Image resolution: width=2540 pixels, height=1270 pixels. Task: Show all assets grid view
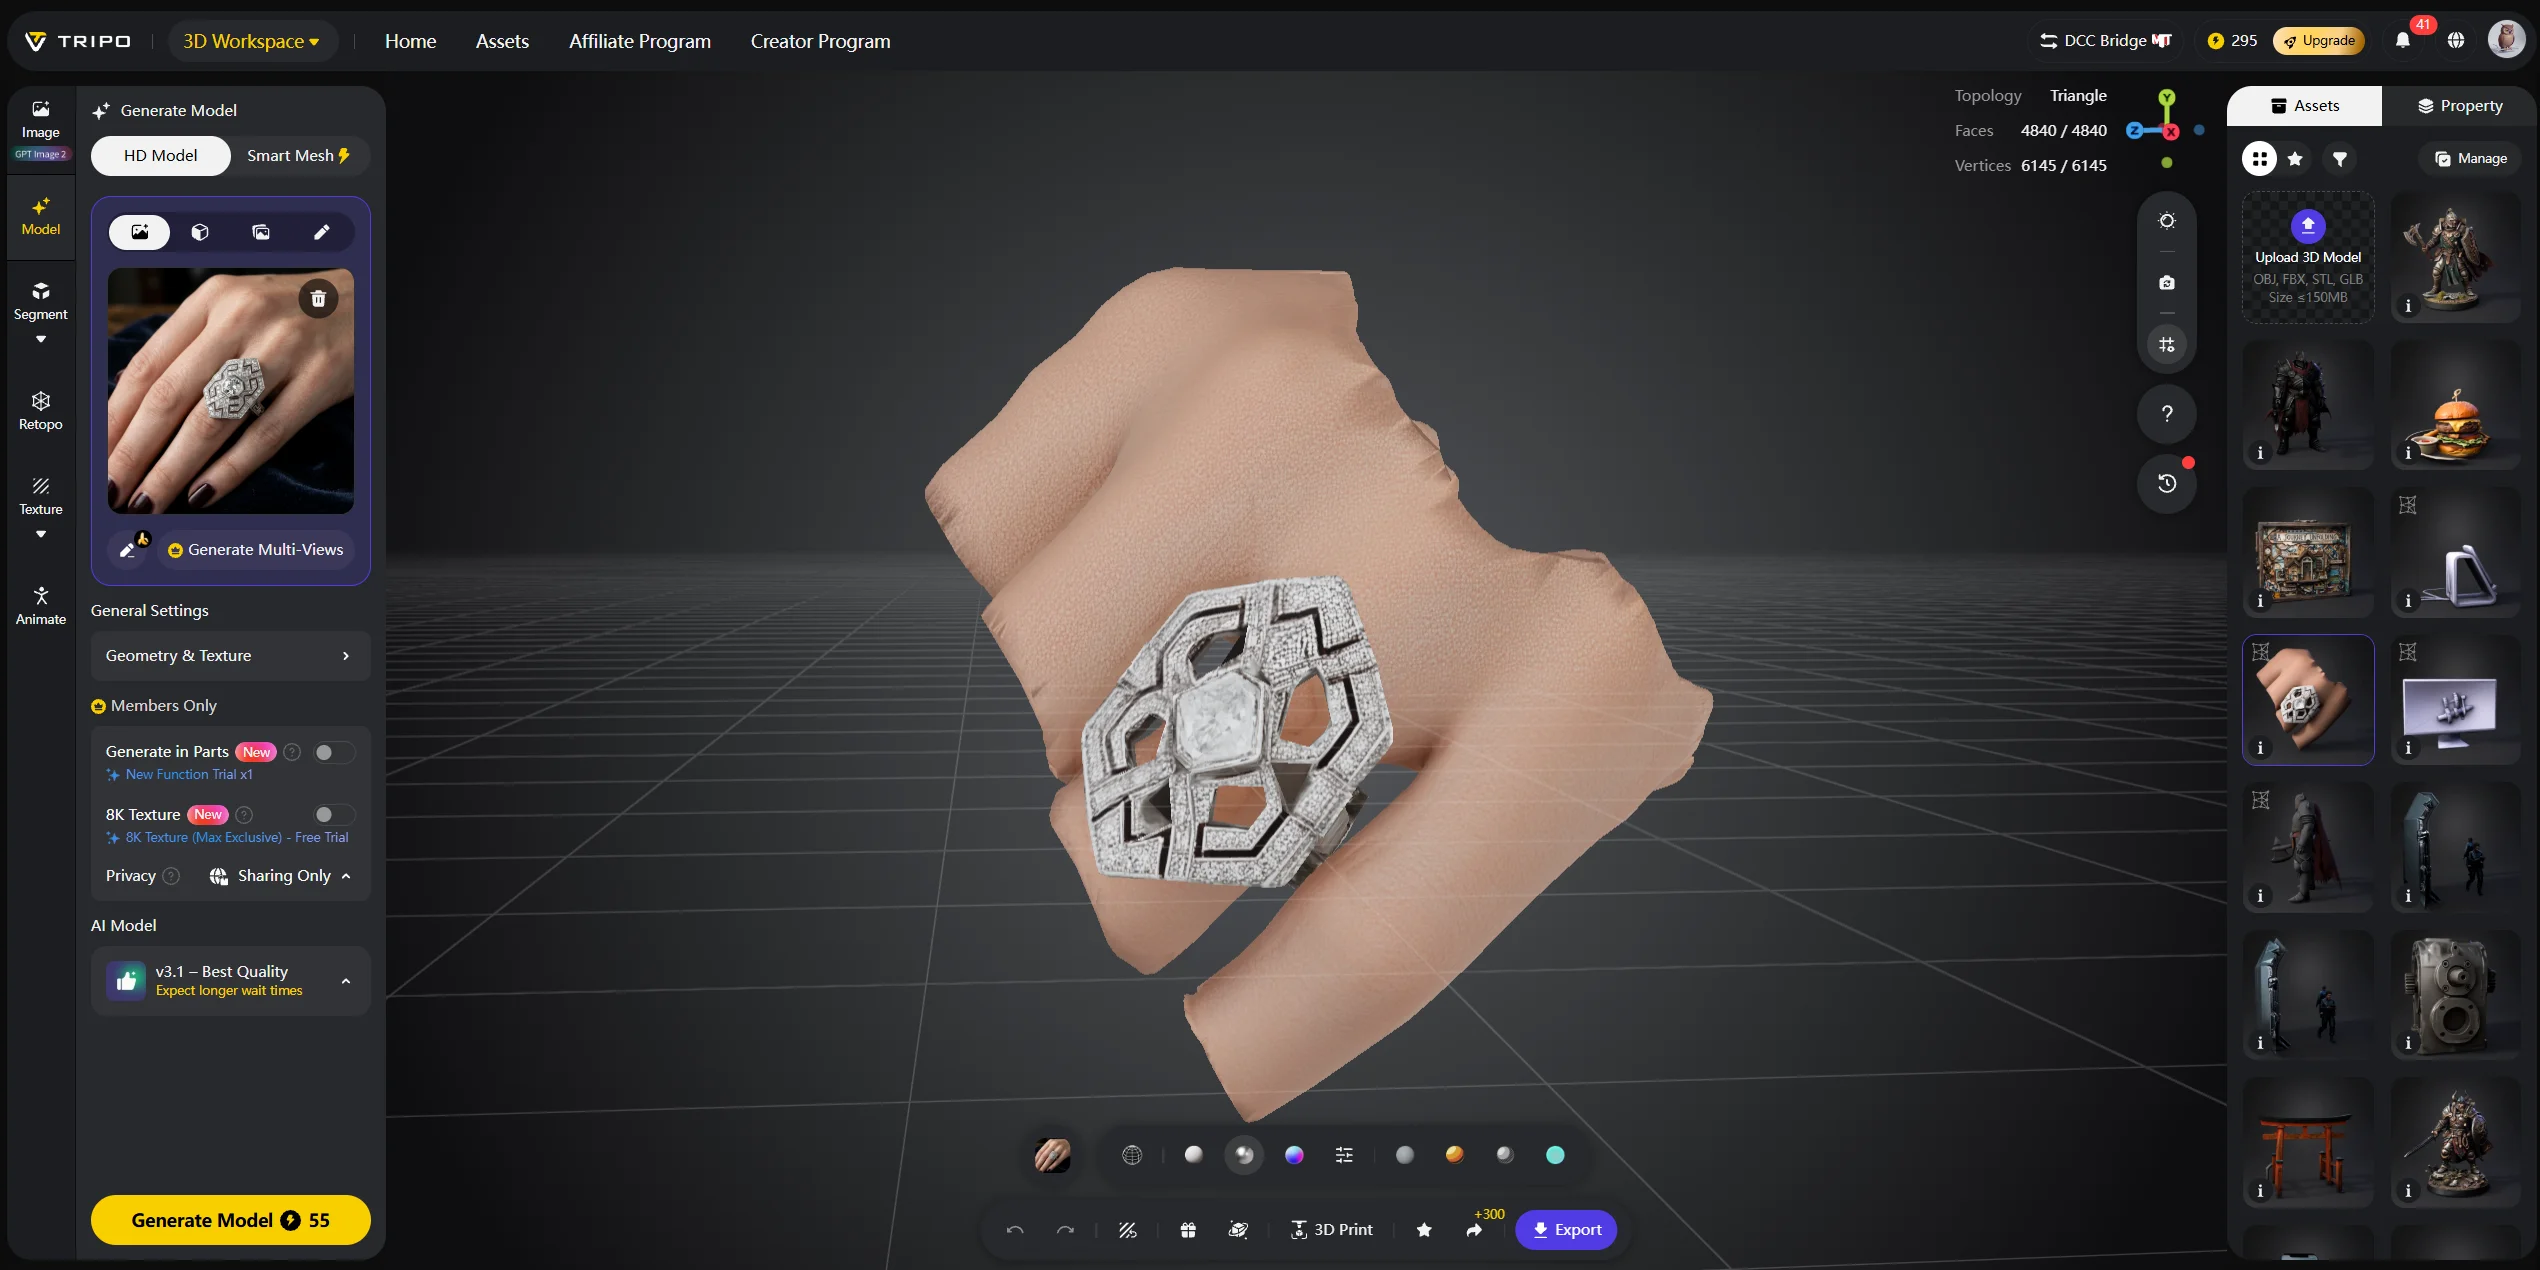click(2259, 158)
